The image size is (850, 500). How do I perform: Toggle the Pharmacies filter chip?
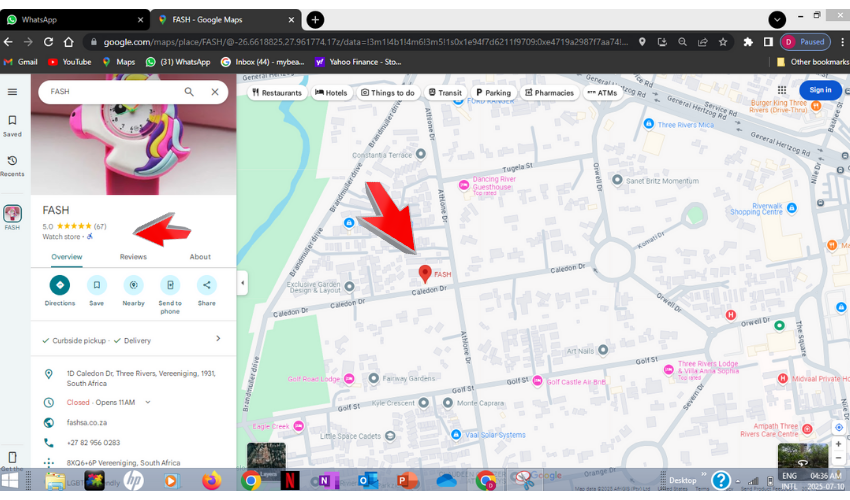[x=549, y=93]
